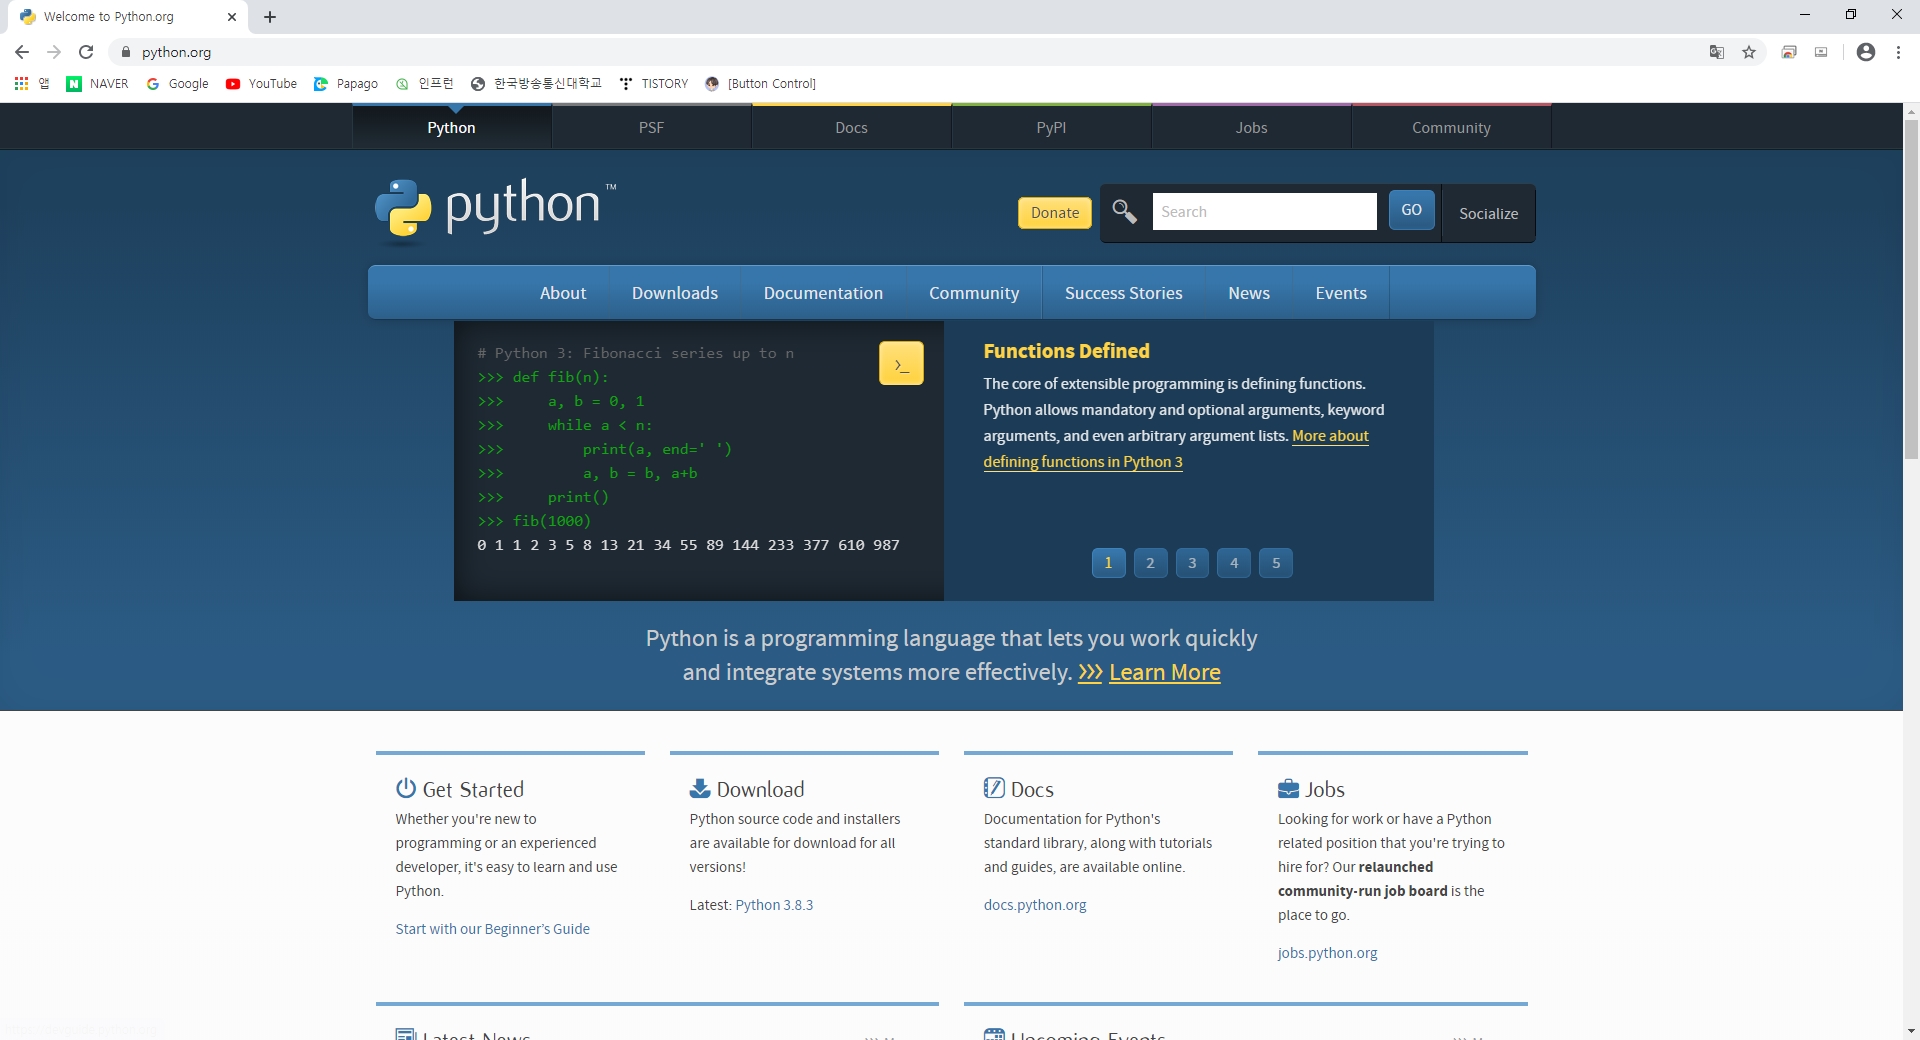This screenshot has height=1040, width=1920.
Task: Show slide 1 of the code carousel
Action: point(1108,563)
